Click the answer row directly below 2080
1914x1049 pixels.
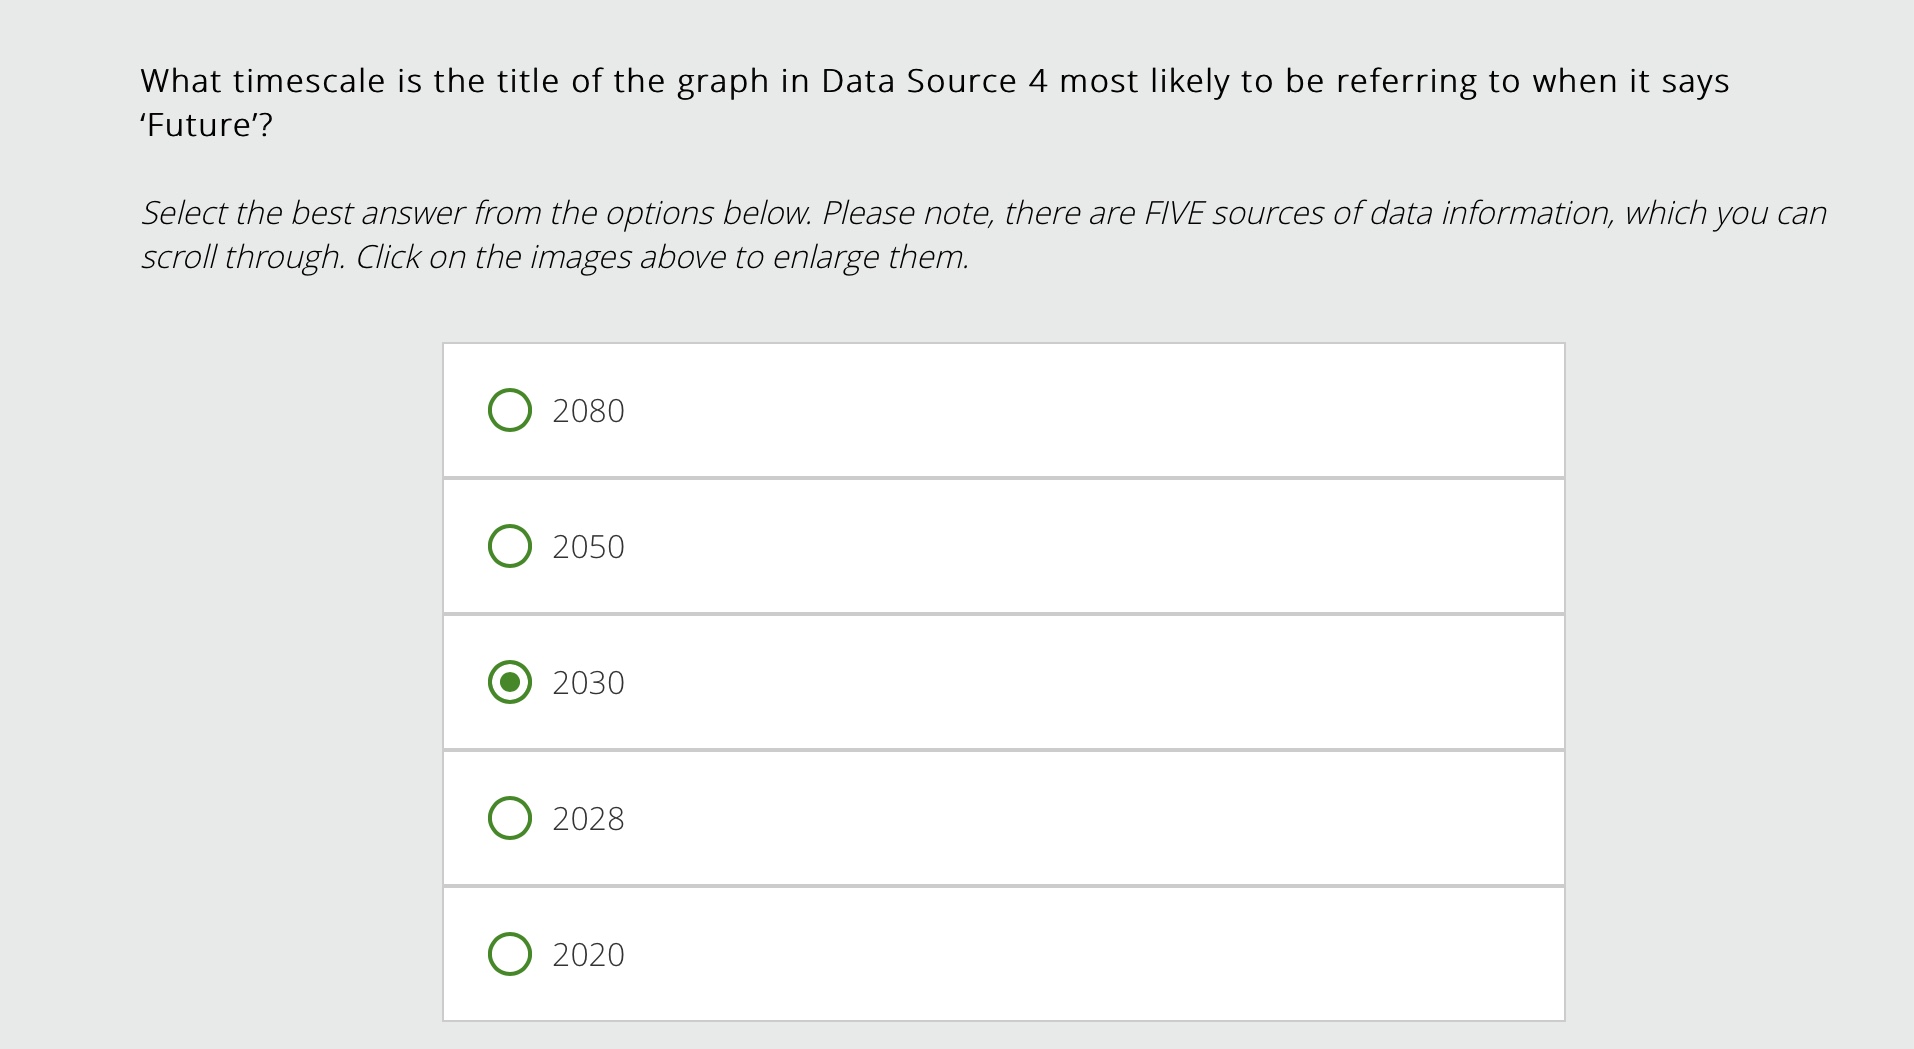coord(1000,546)
